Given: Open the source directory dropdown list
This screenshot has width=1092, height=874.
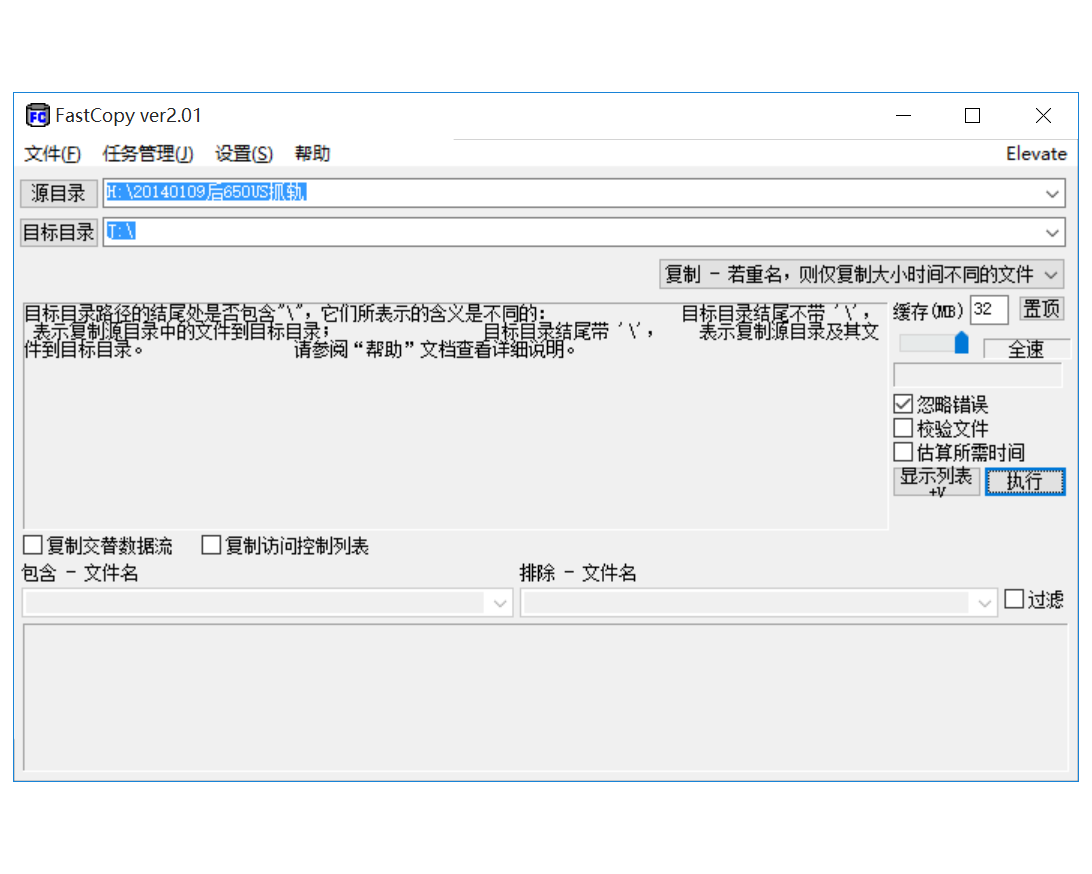Looking at the screenshot, I should pos(1053,193).
